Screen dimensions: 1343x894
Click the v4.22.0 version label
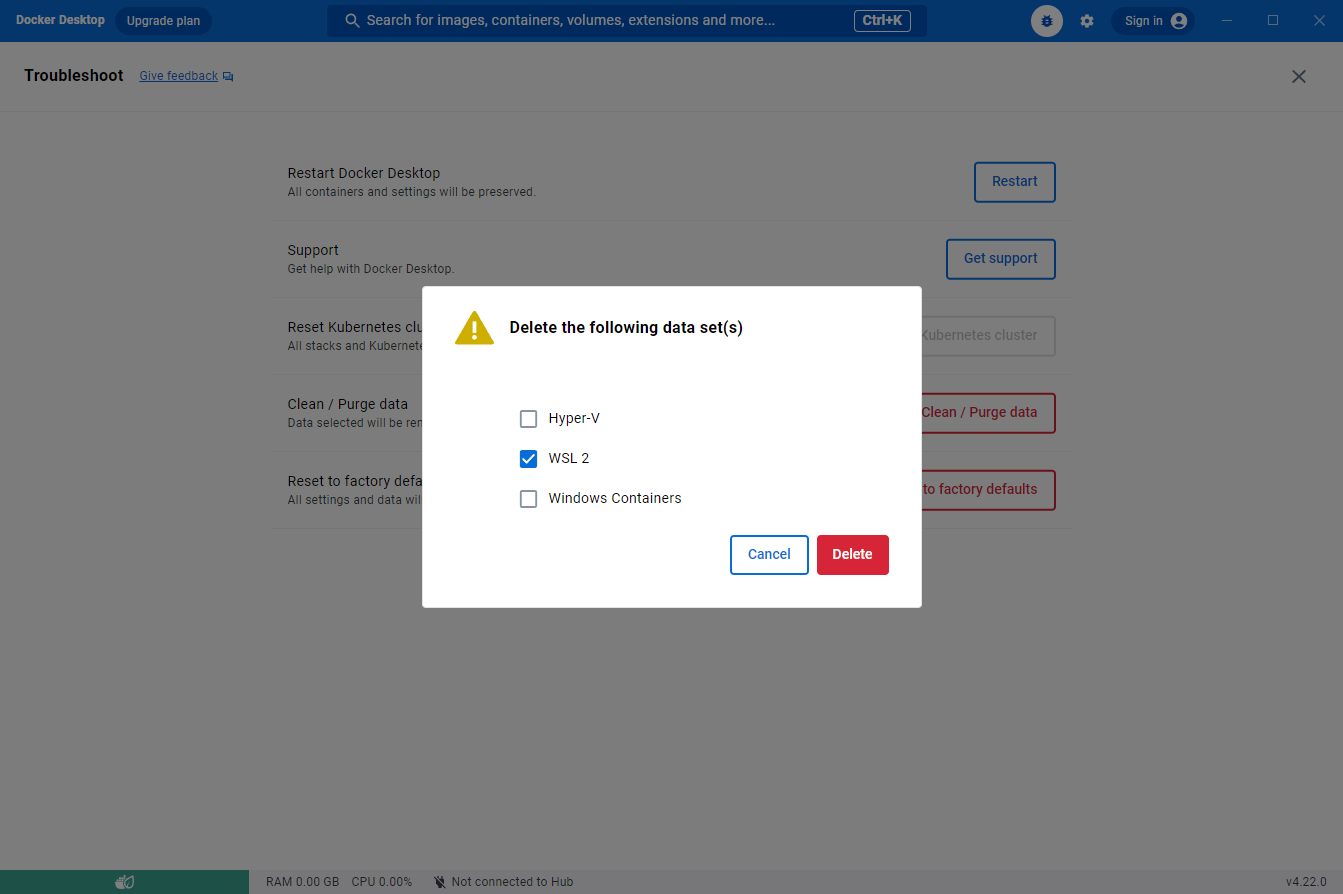(1306, 882)
